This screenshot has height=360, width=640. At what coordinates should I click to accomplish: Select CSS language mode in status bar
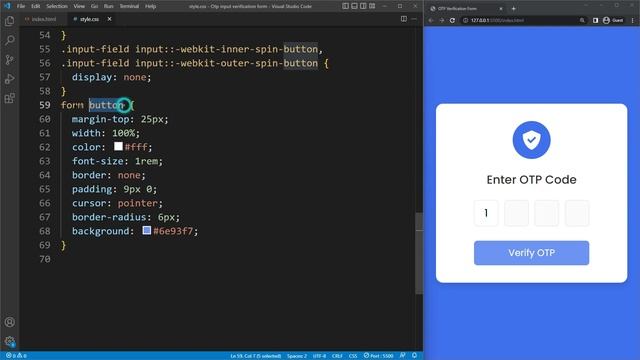tap(353, 356)
